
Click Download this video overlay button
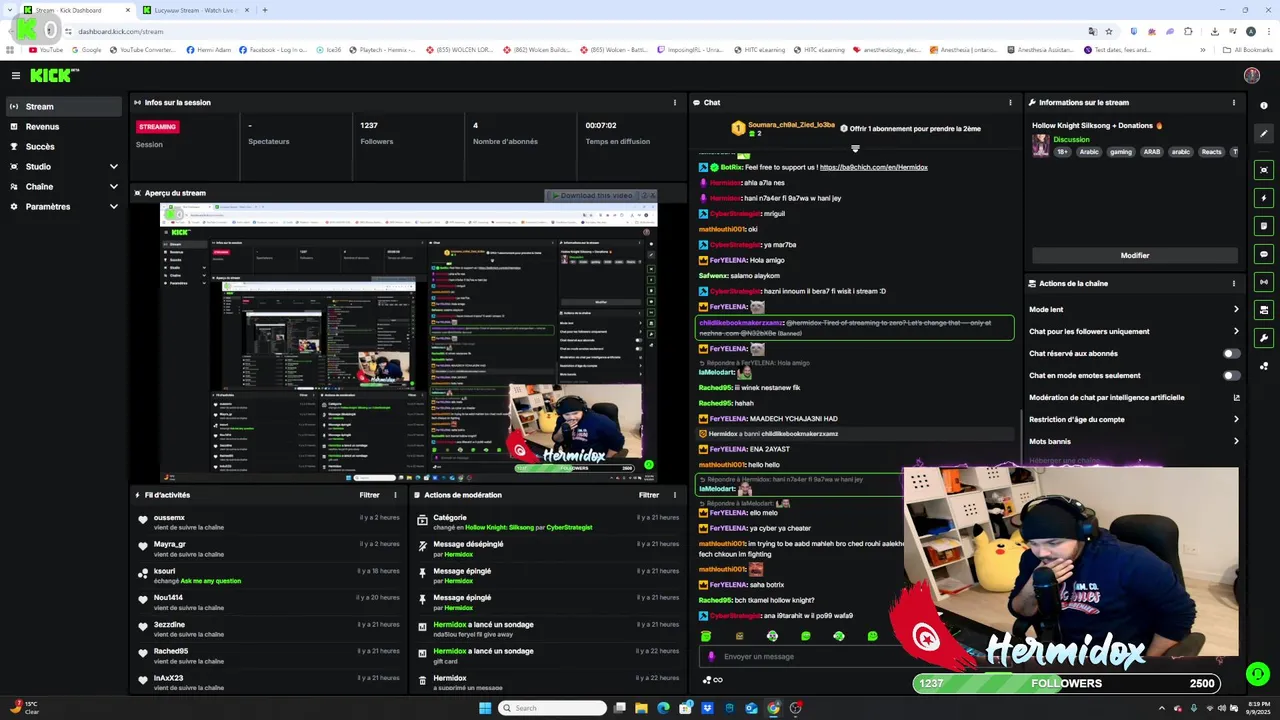click(596, 195)
